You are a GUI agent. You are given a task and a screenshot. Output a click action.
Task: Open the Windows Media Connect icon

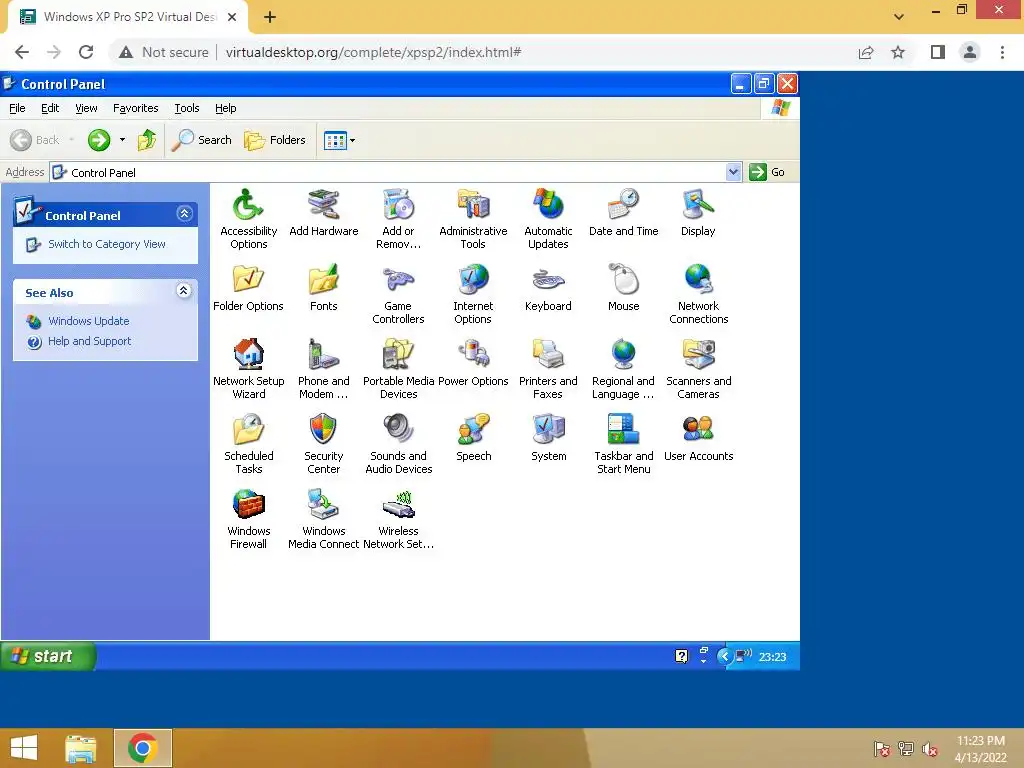[323, 505]
